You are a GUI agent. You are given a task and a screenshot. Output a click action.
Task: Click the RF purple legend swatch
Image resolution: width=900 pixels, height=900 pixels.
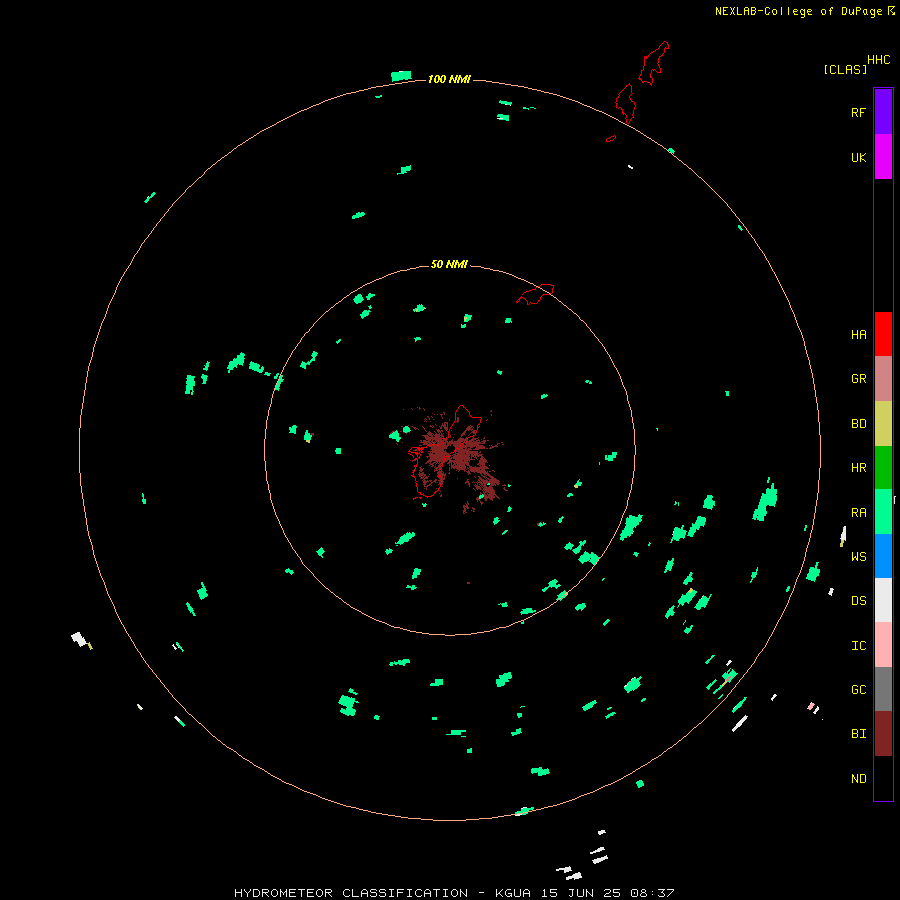tap(883, 112)
